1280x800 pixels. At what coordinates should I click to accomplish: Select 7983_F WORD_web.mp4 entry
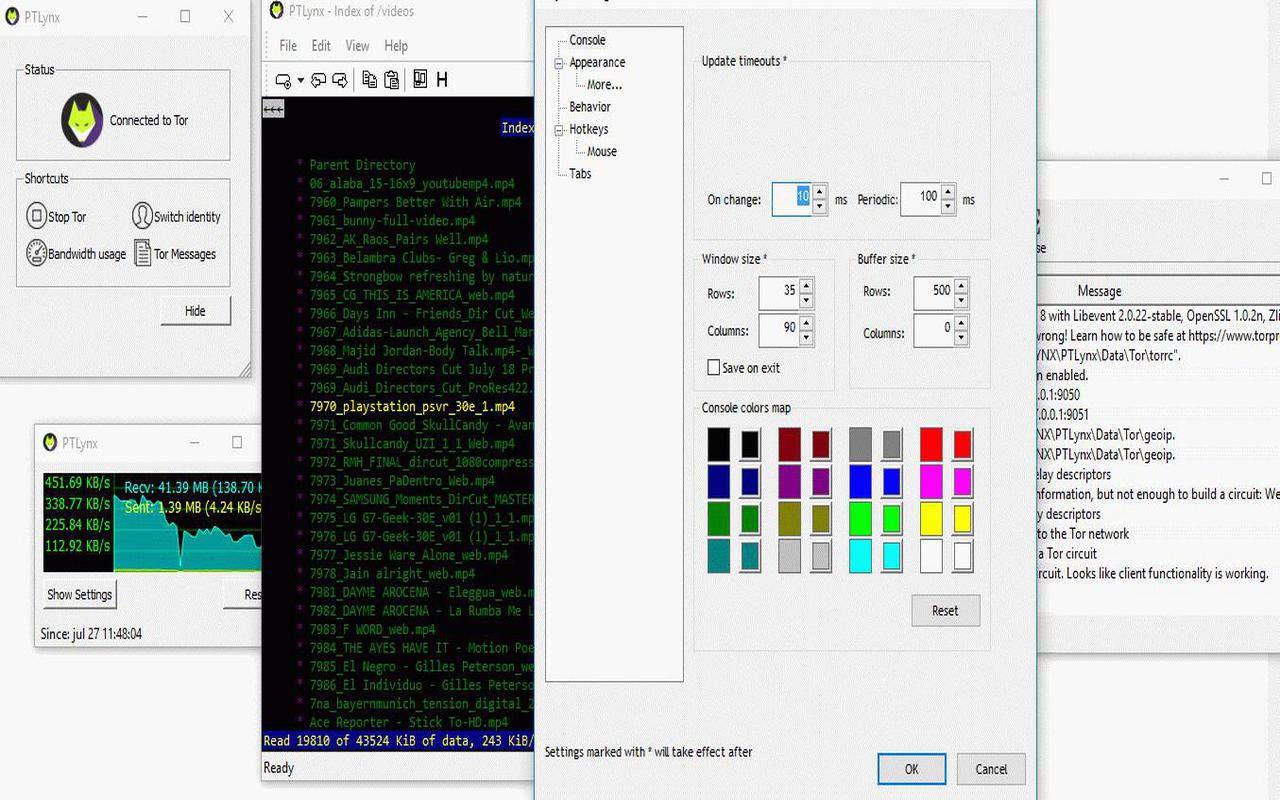point(372,630)
